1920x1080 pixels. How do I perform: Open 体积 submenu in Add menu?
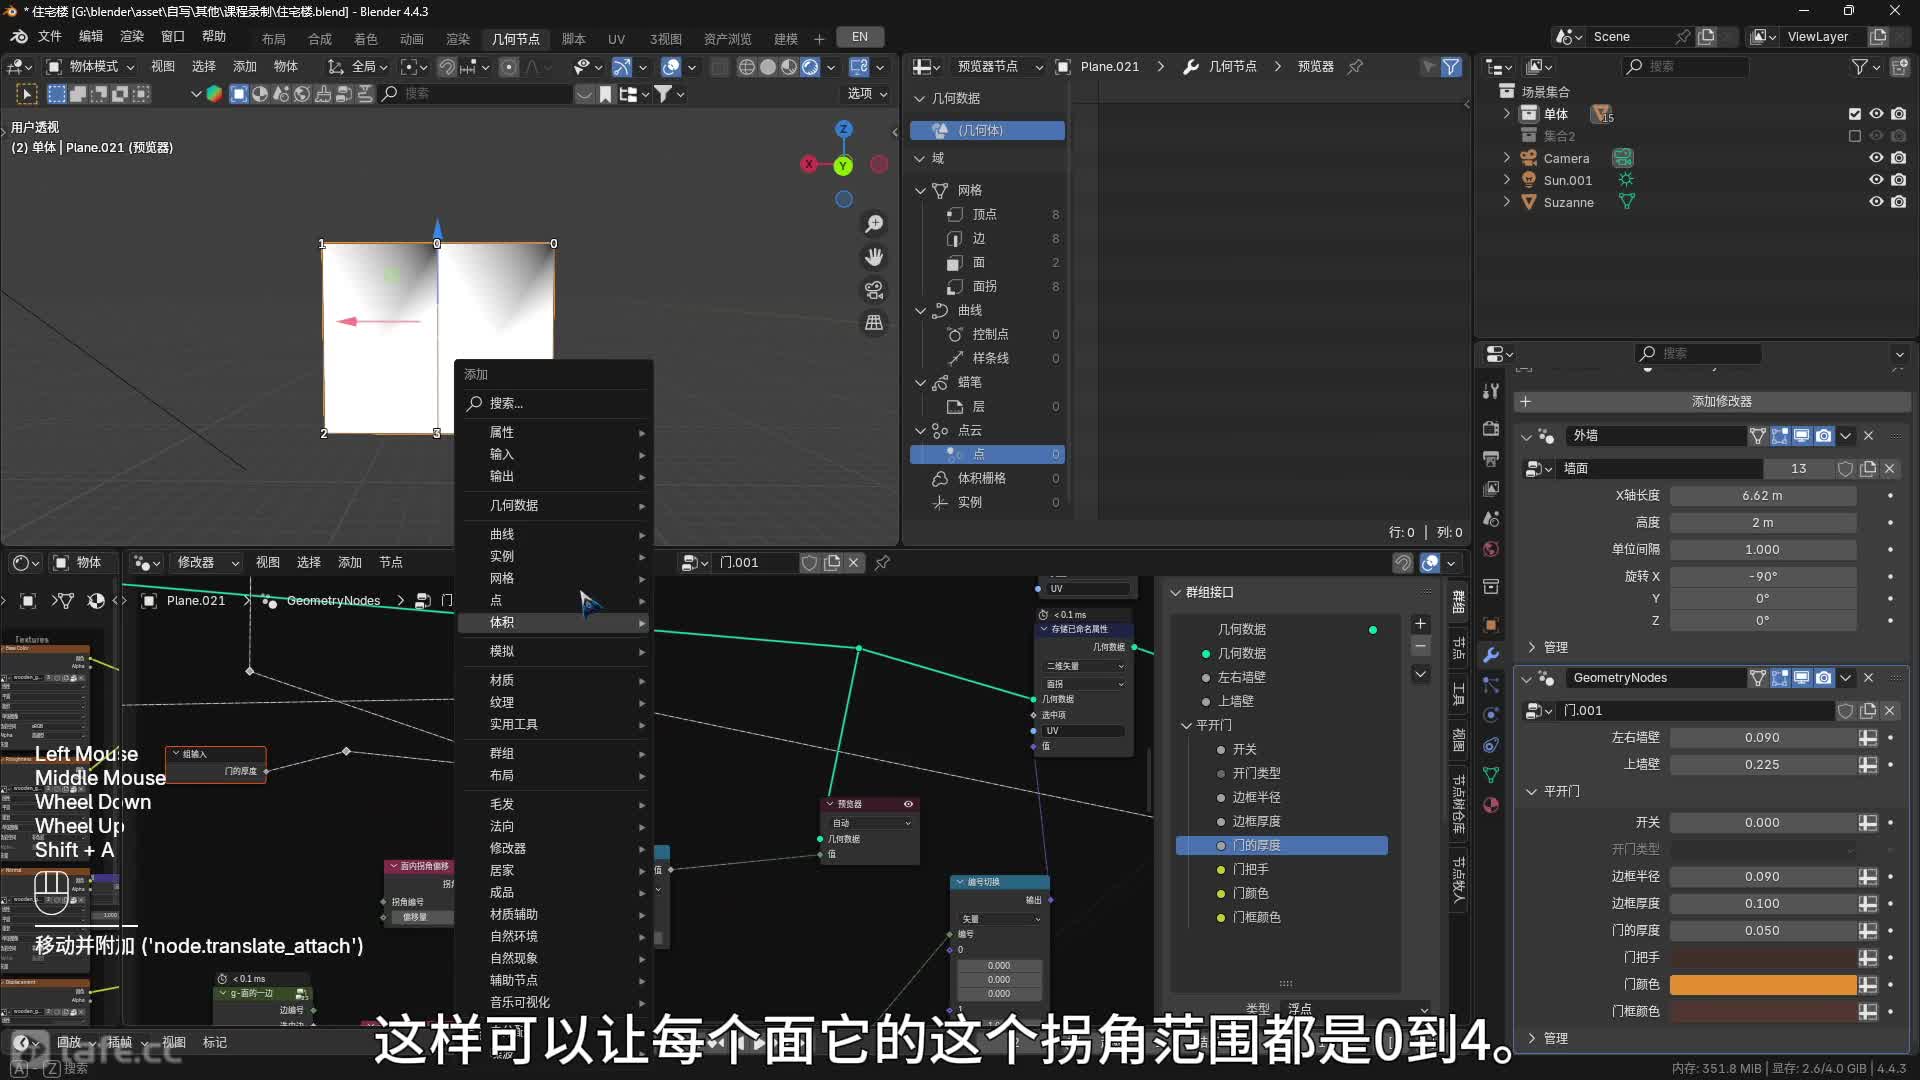555,622
